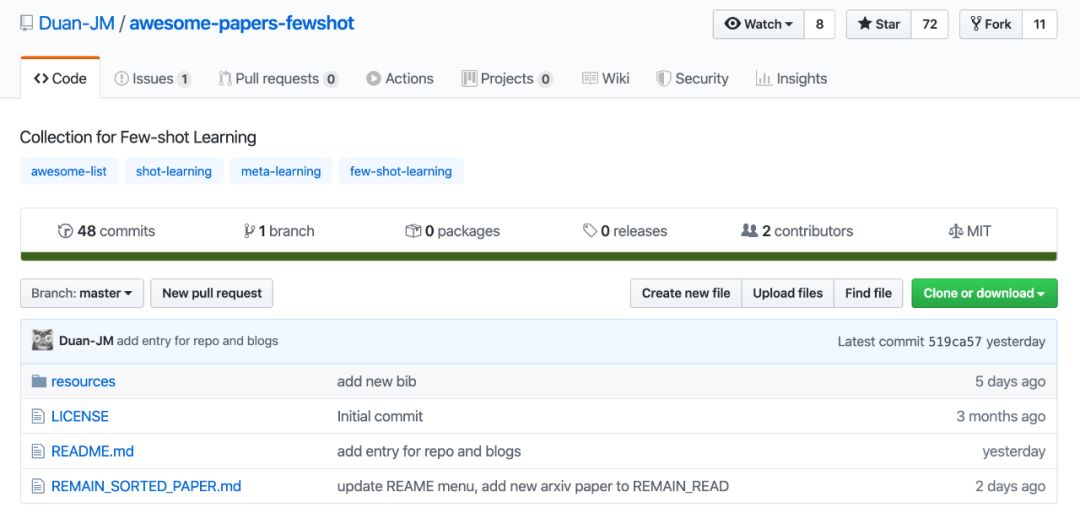View the 0 packages page
Screen dimensions: 1080x513
coord(453,231)
